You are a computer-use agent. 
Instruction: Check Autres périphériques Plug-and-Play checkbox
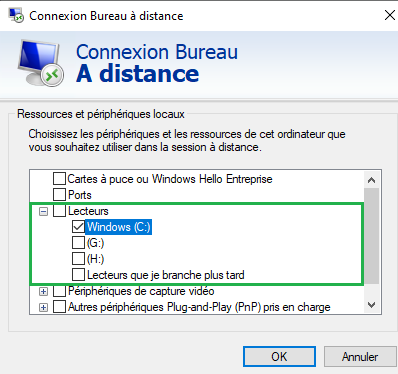tap(59, 307)
